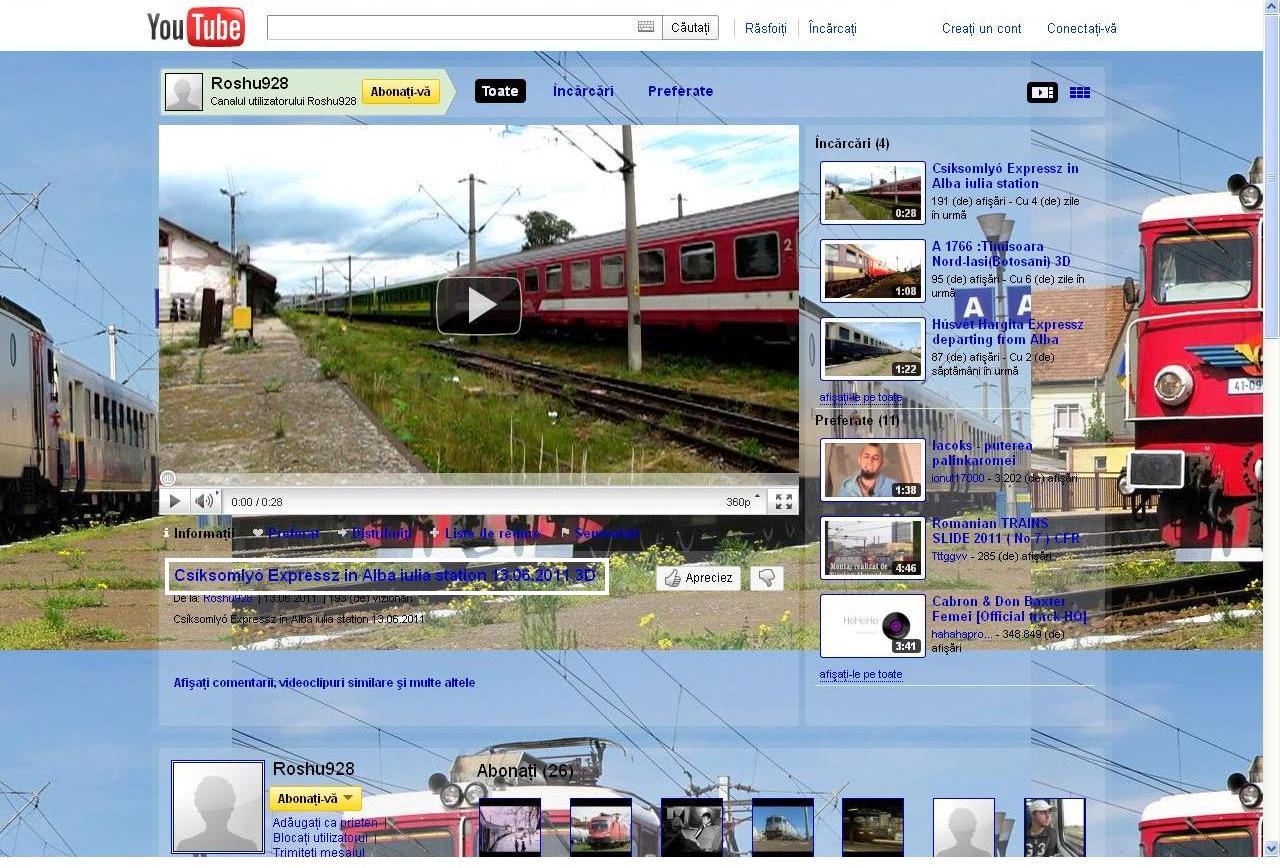Select the Preferate tab
This screenshot has width=1280, height=868.
pos(680,91)
